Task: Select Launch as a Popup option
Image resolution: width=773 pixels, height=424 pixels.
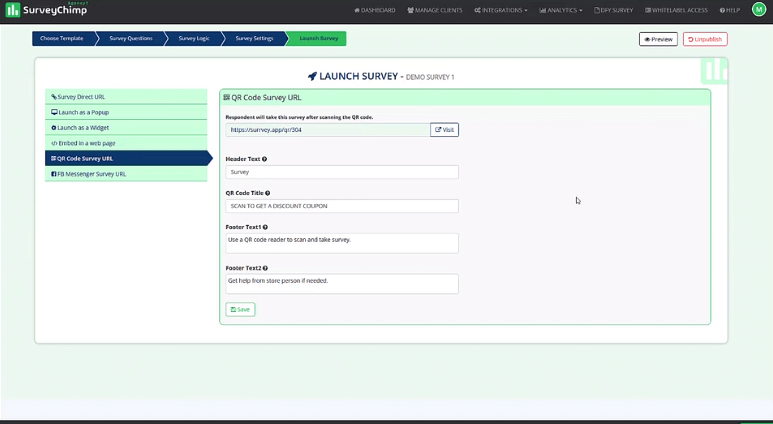Action: coord(126,112)
